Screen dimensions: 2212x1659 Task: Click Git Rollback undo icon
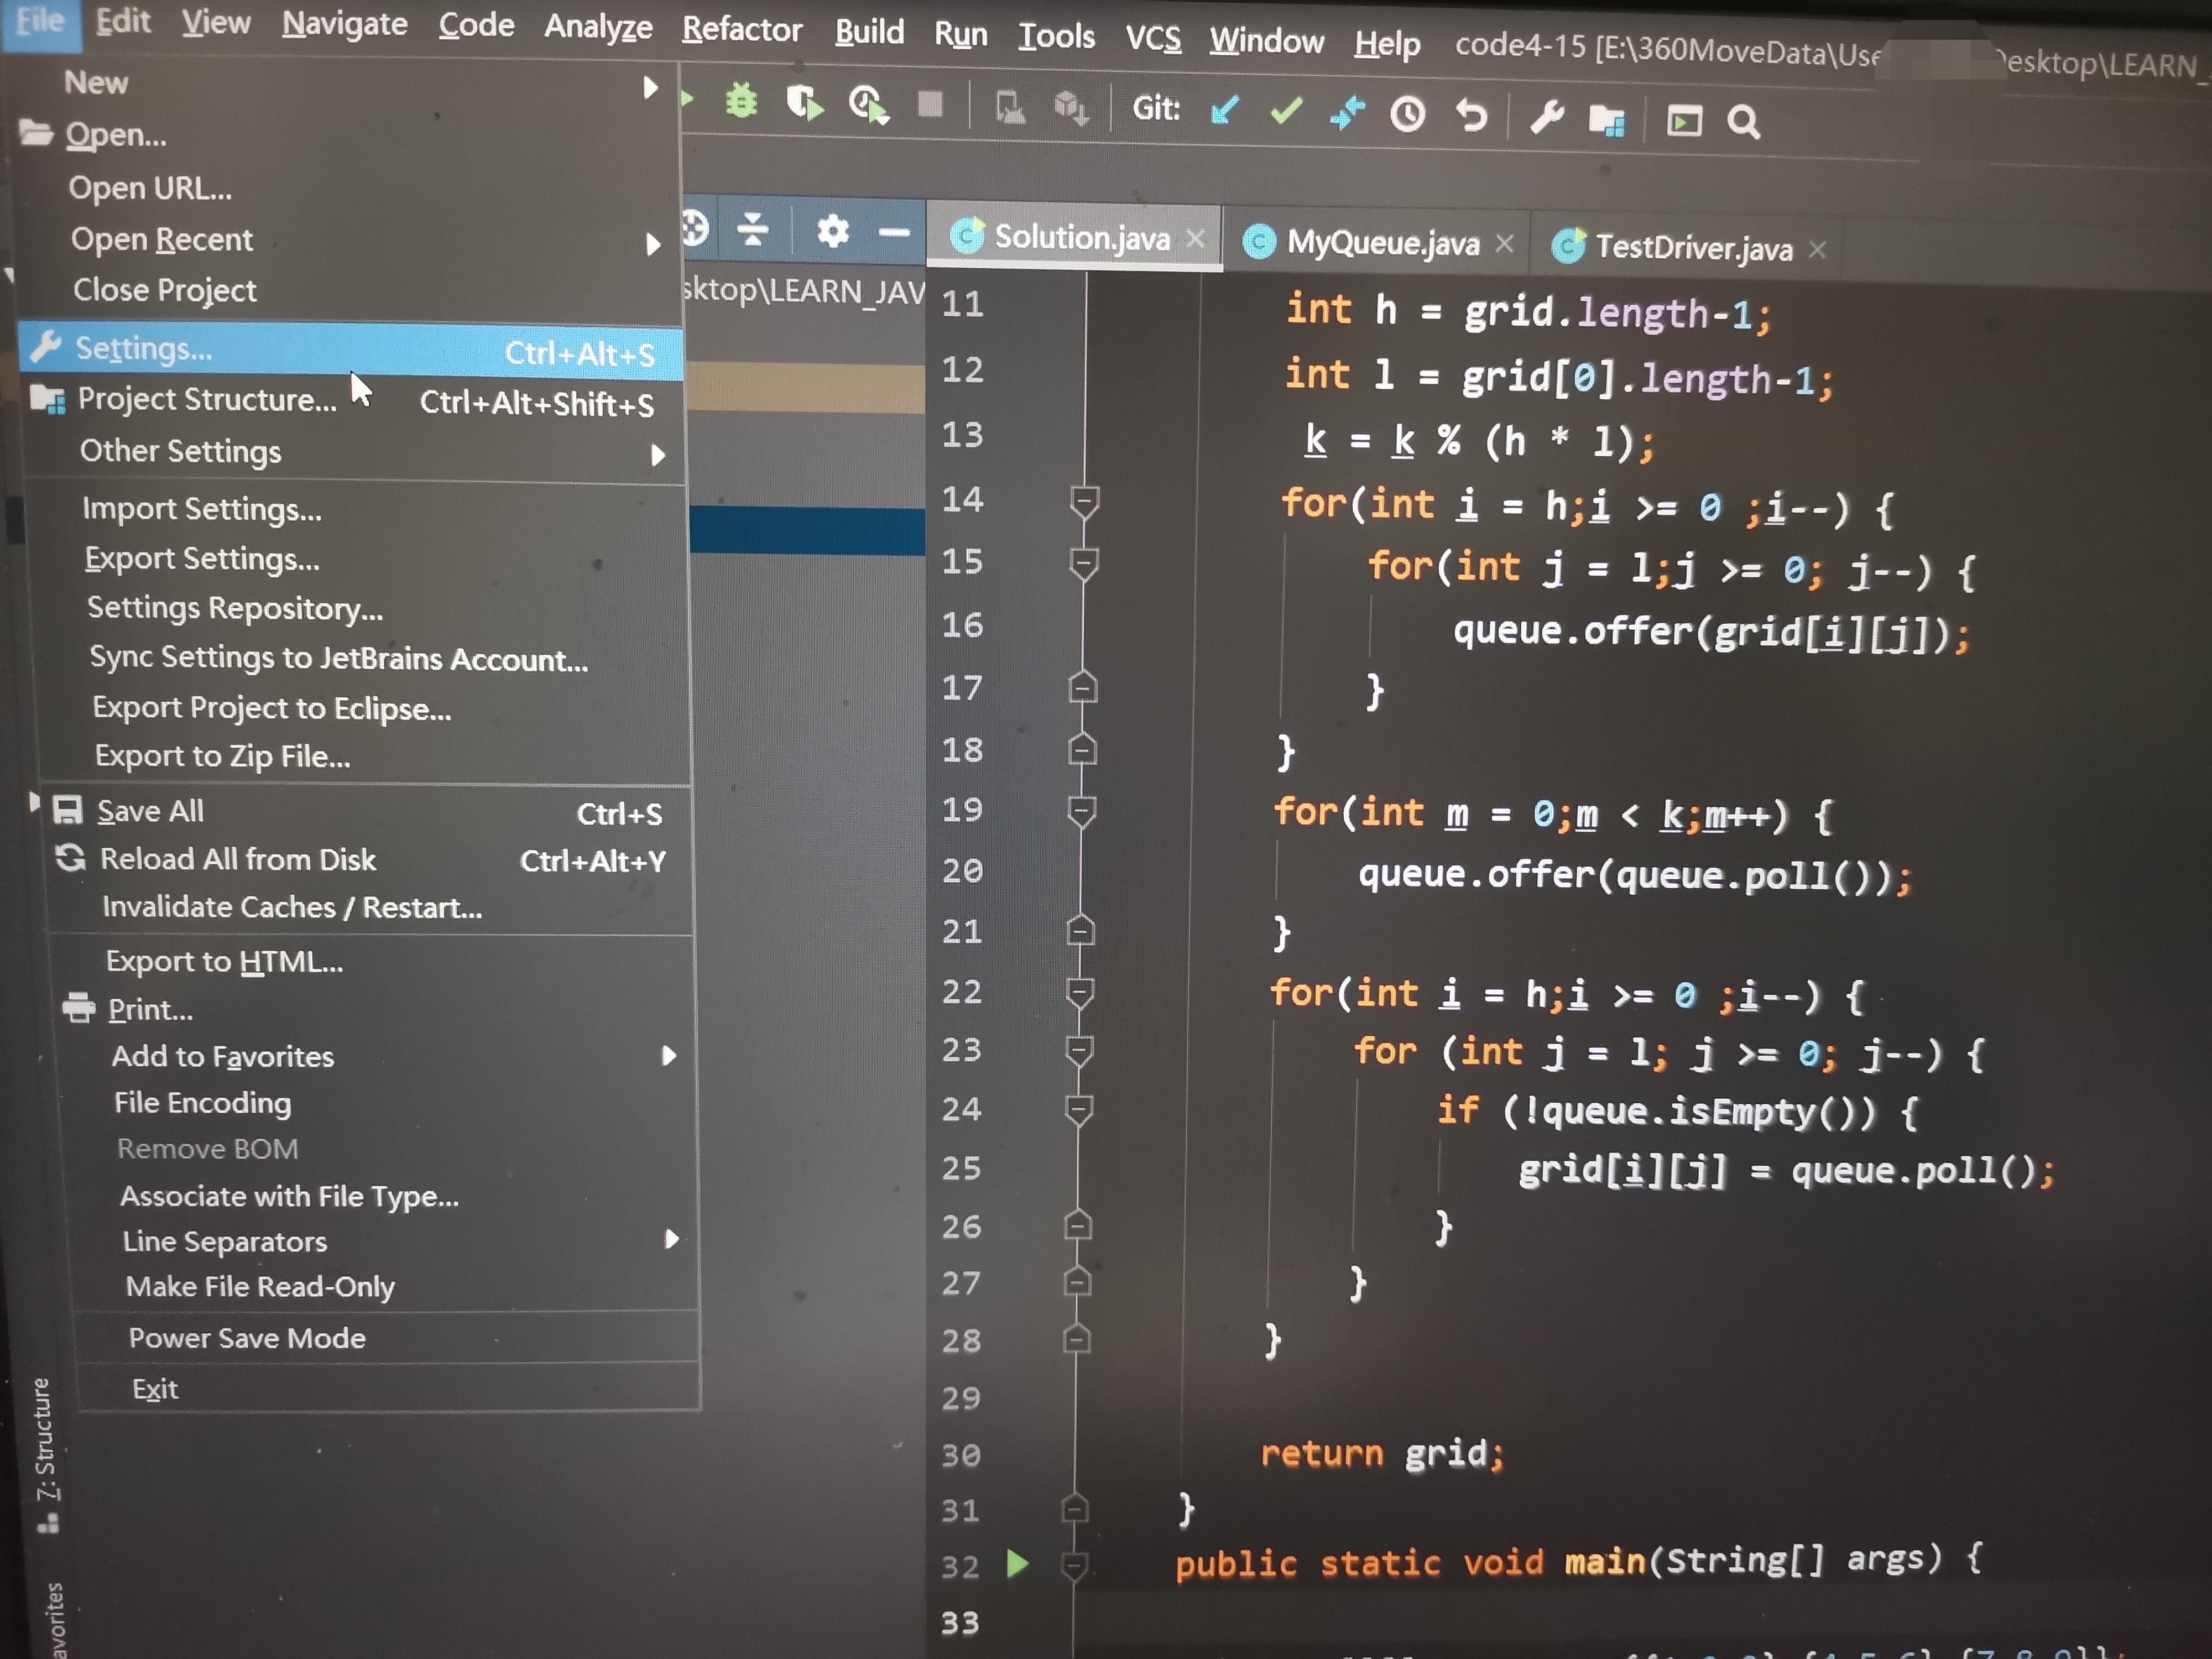coord(1471,116)
